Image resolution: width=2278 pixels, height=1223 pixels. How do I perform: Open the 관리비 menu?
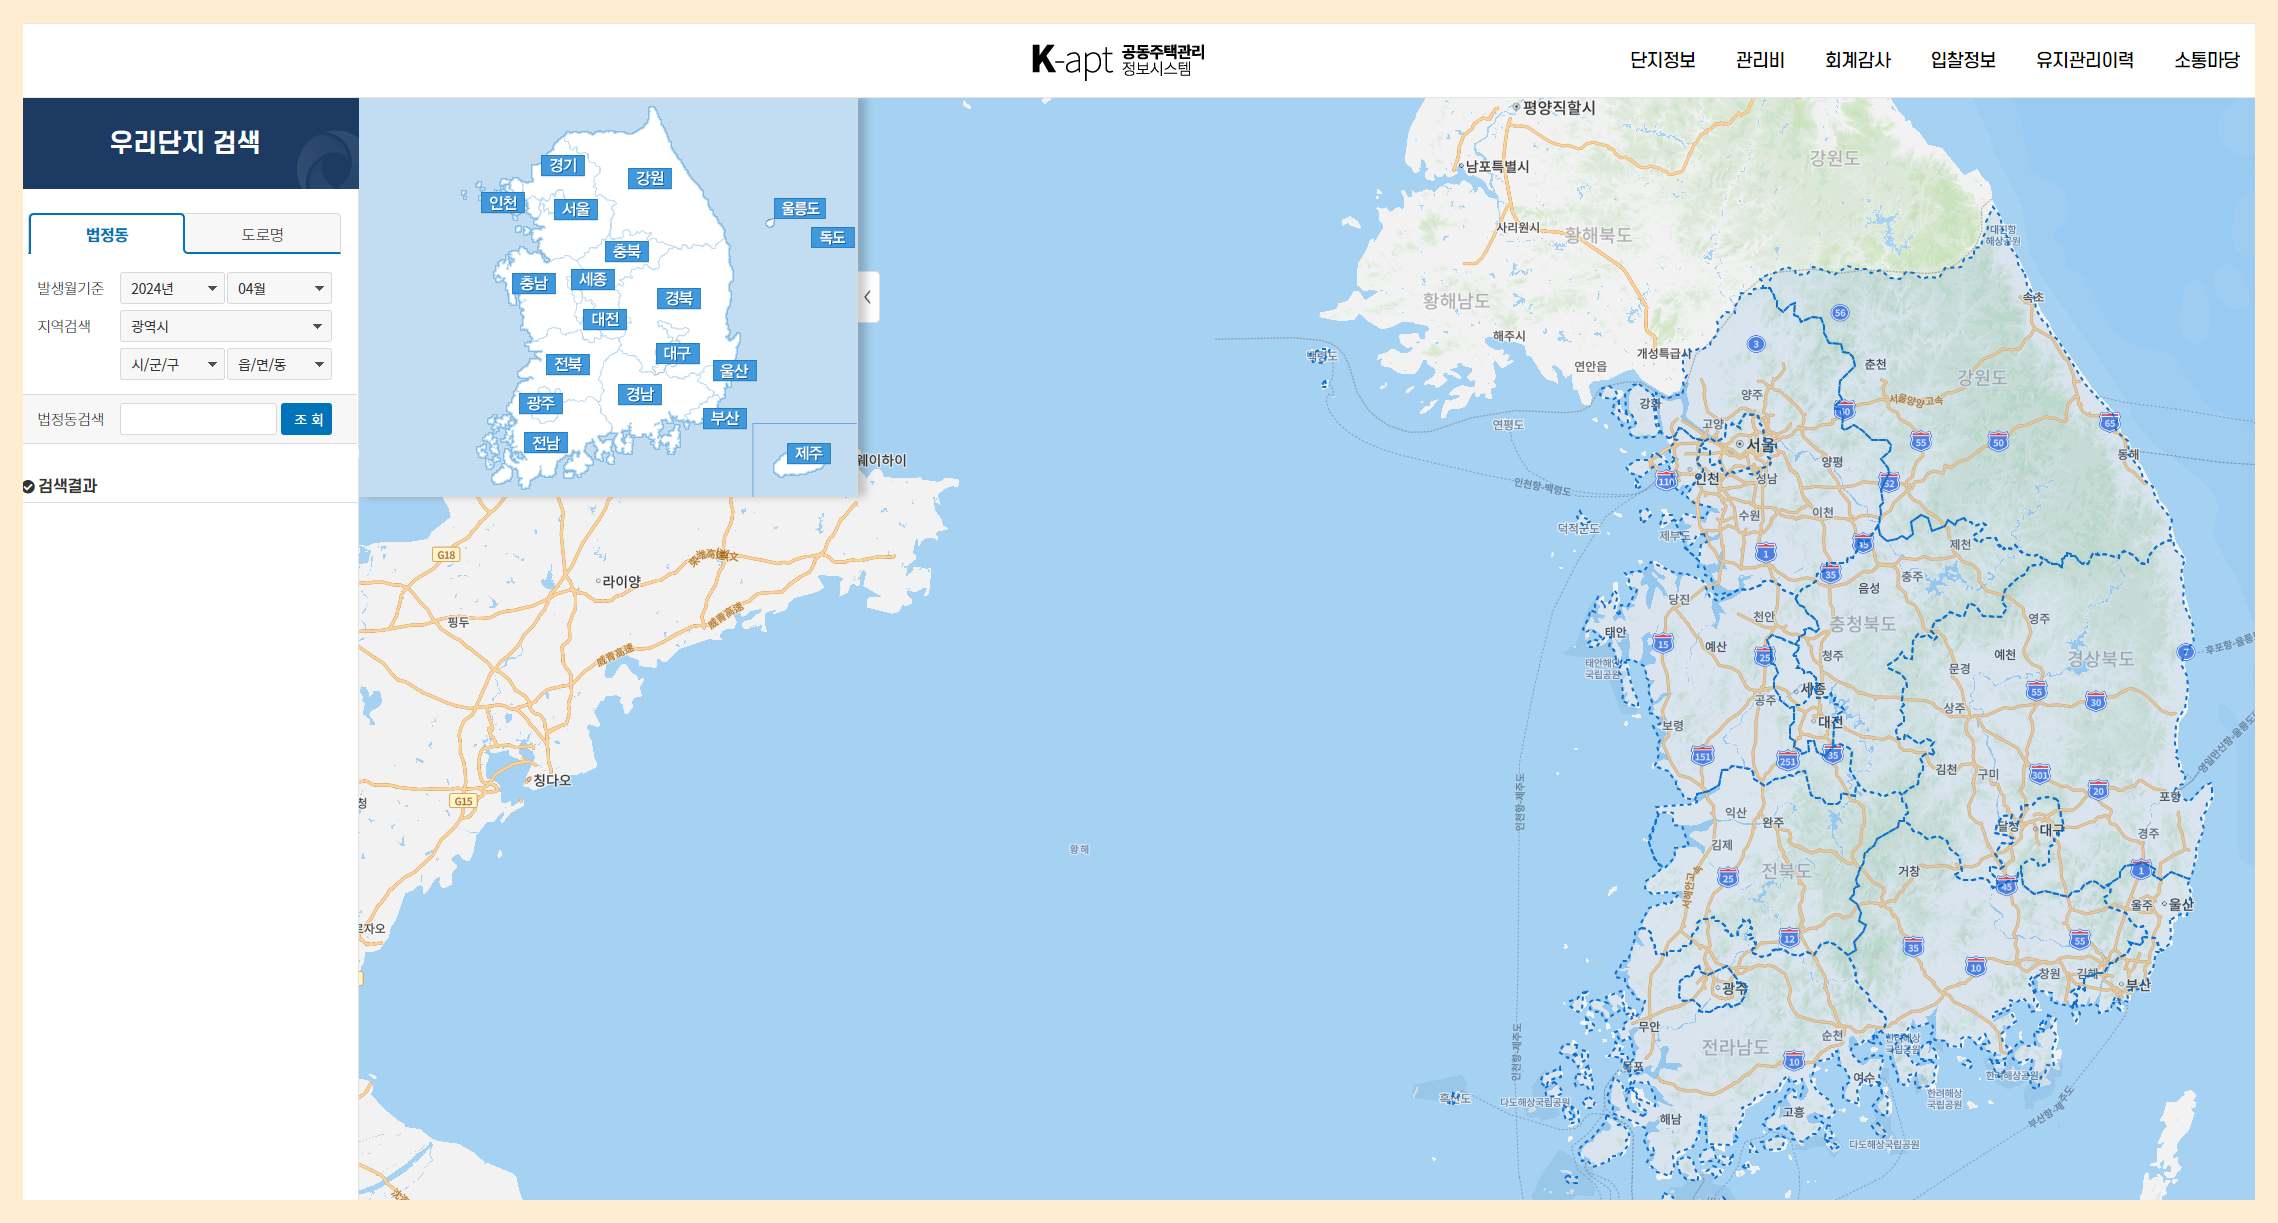1760,60
